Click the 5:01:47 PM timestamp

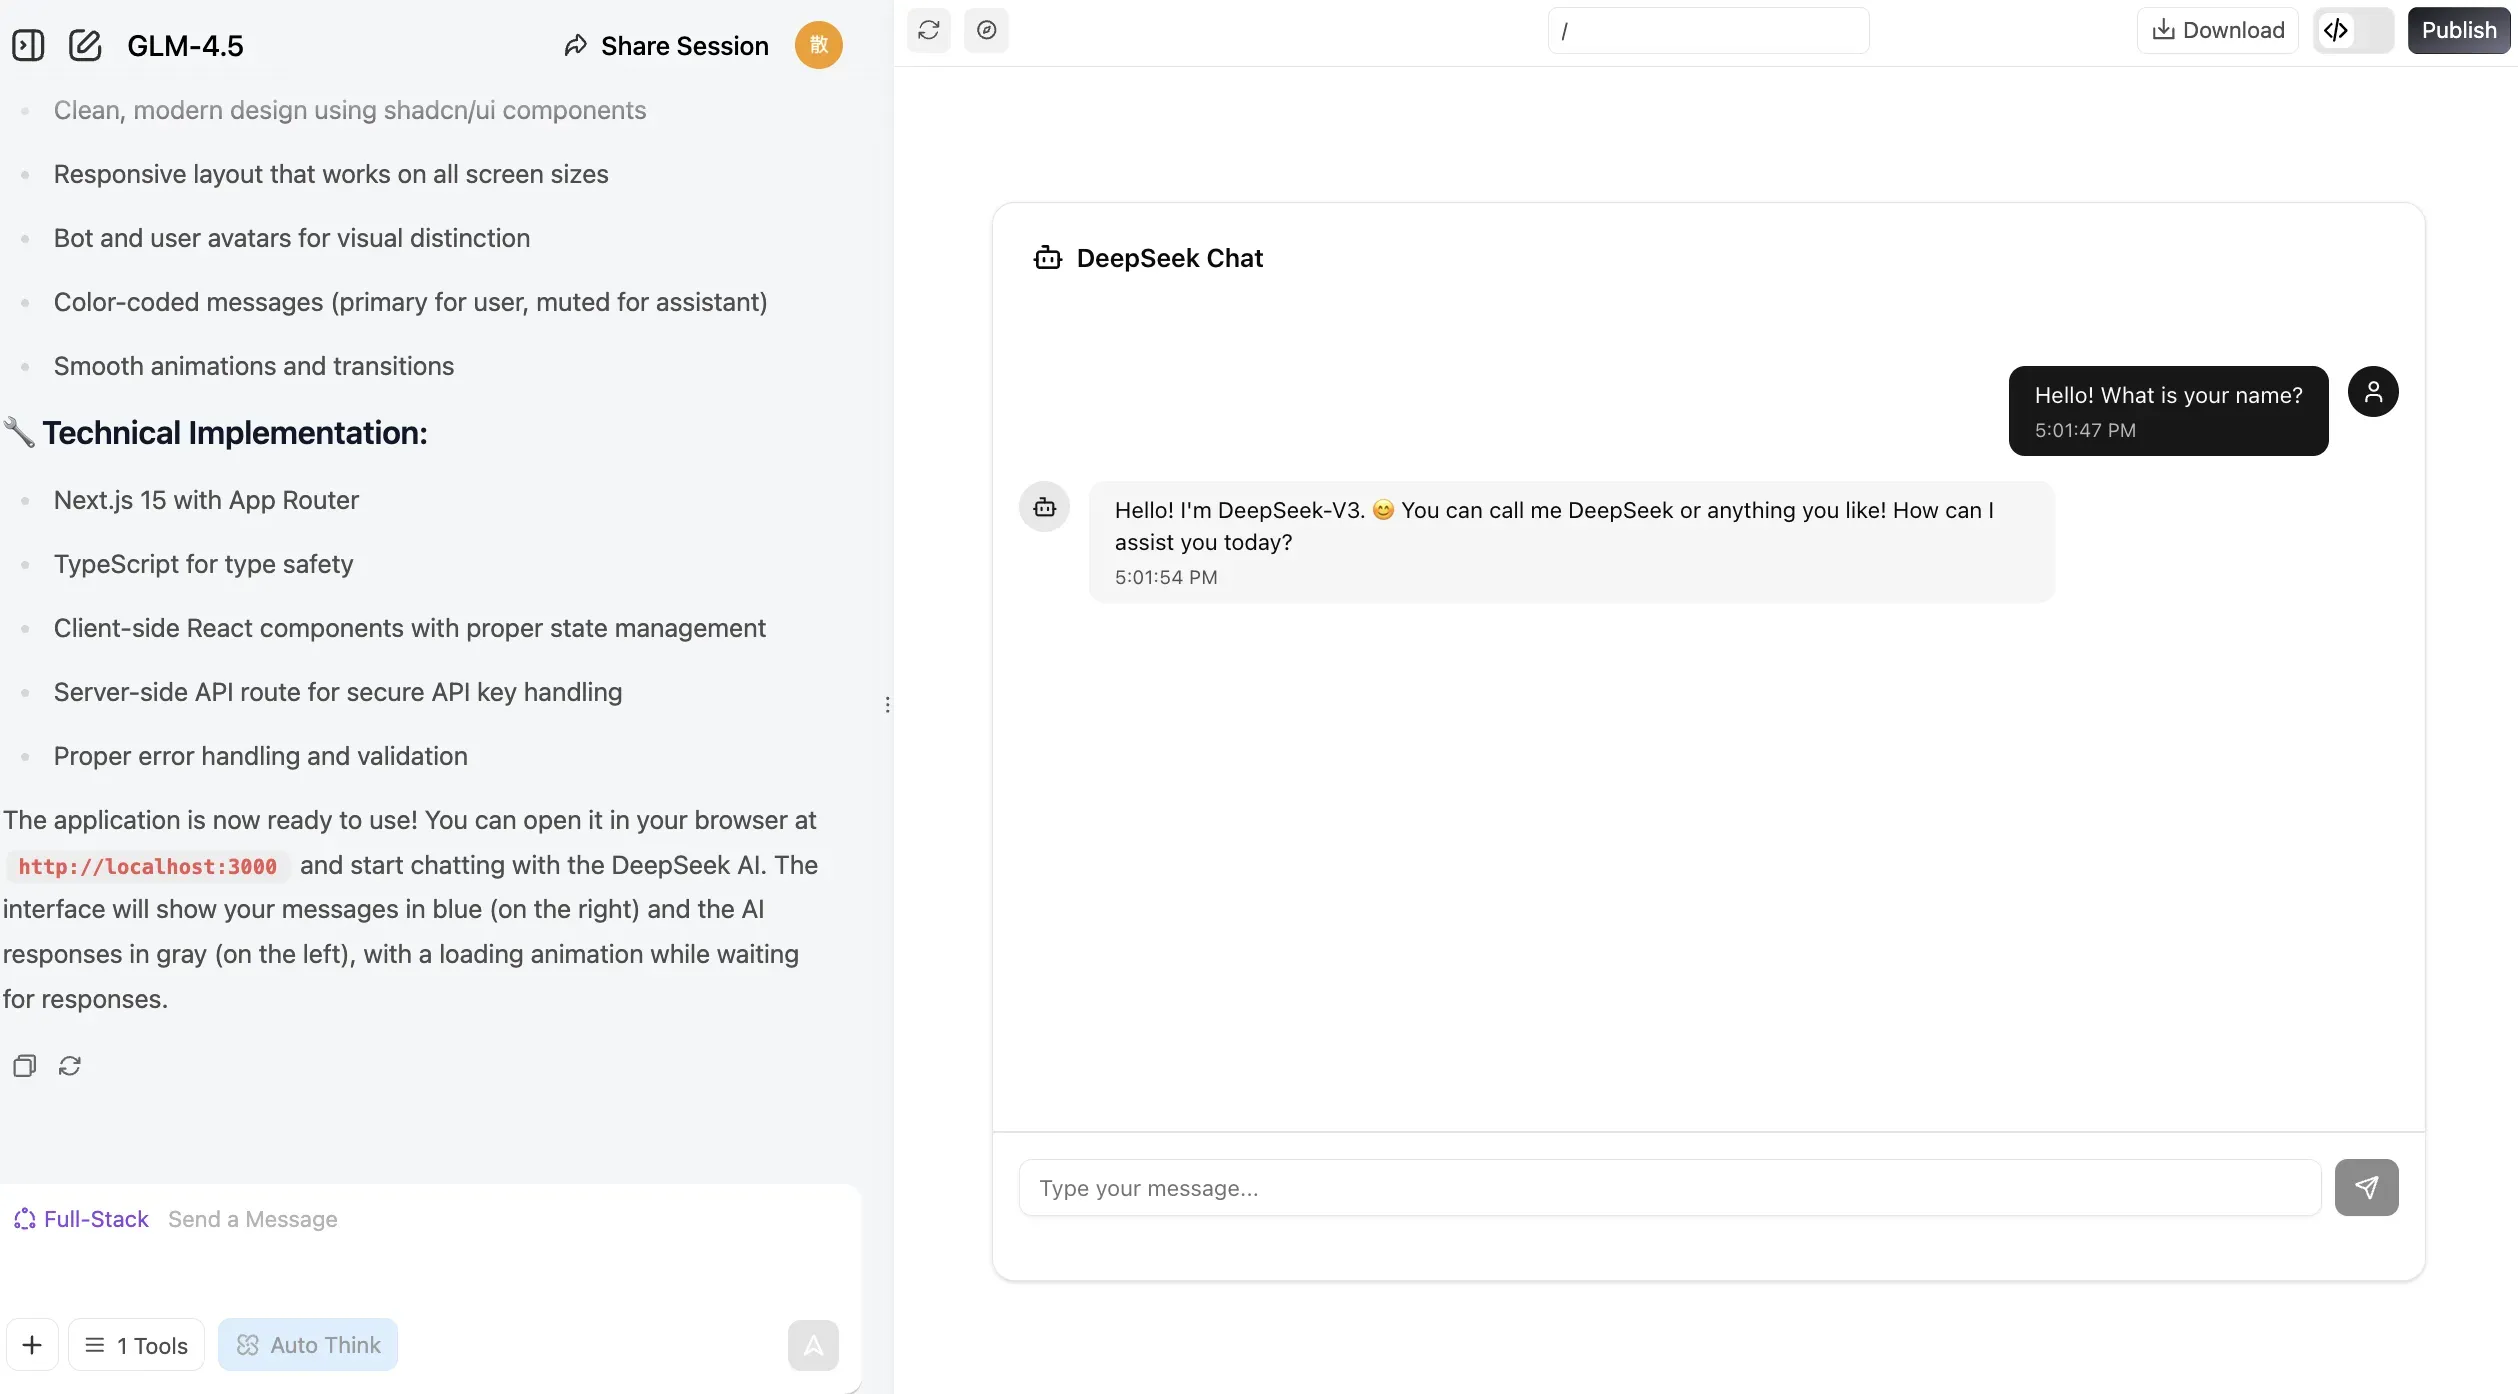pyautogui.click(x=2085, y=431)
